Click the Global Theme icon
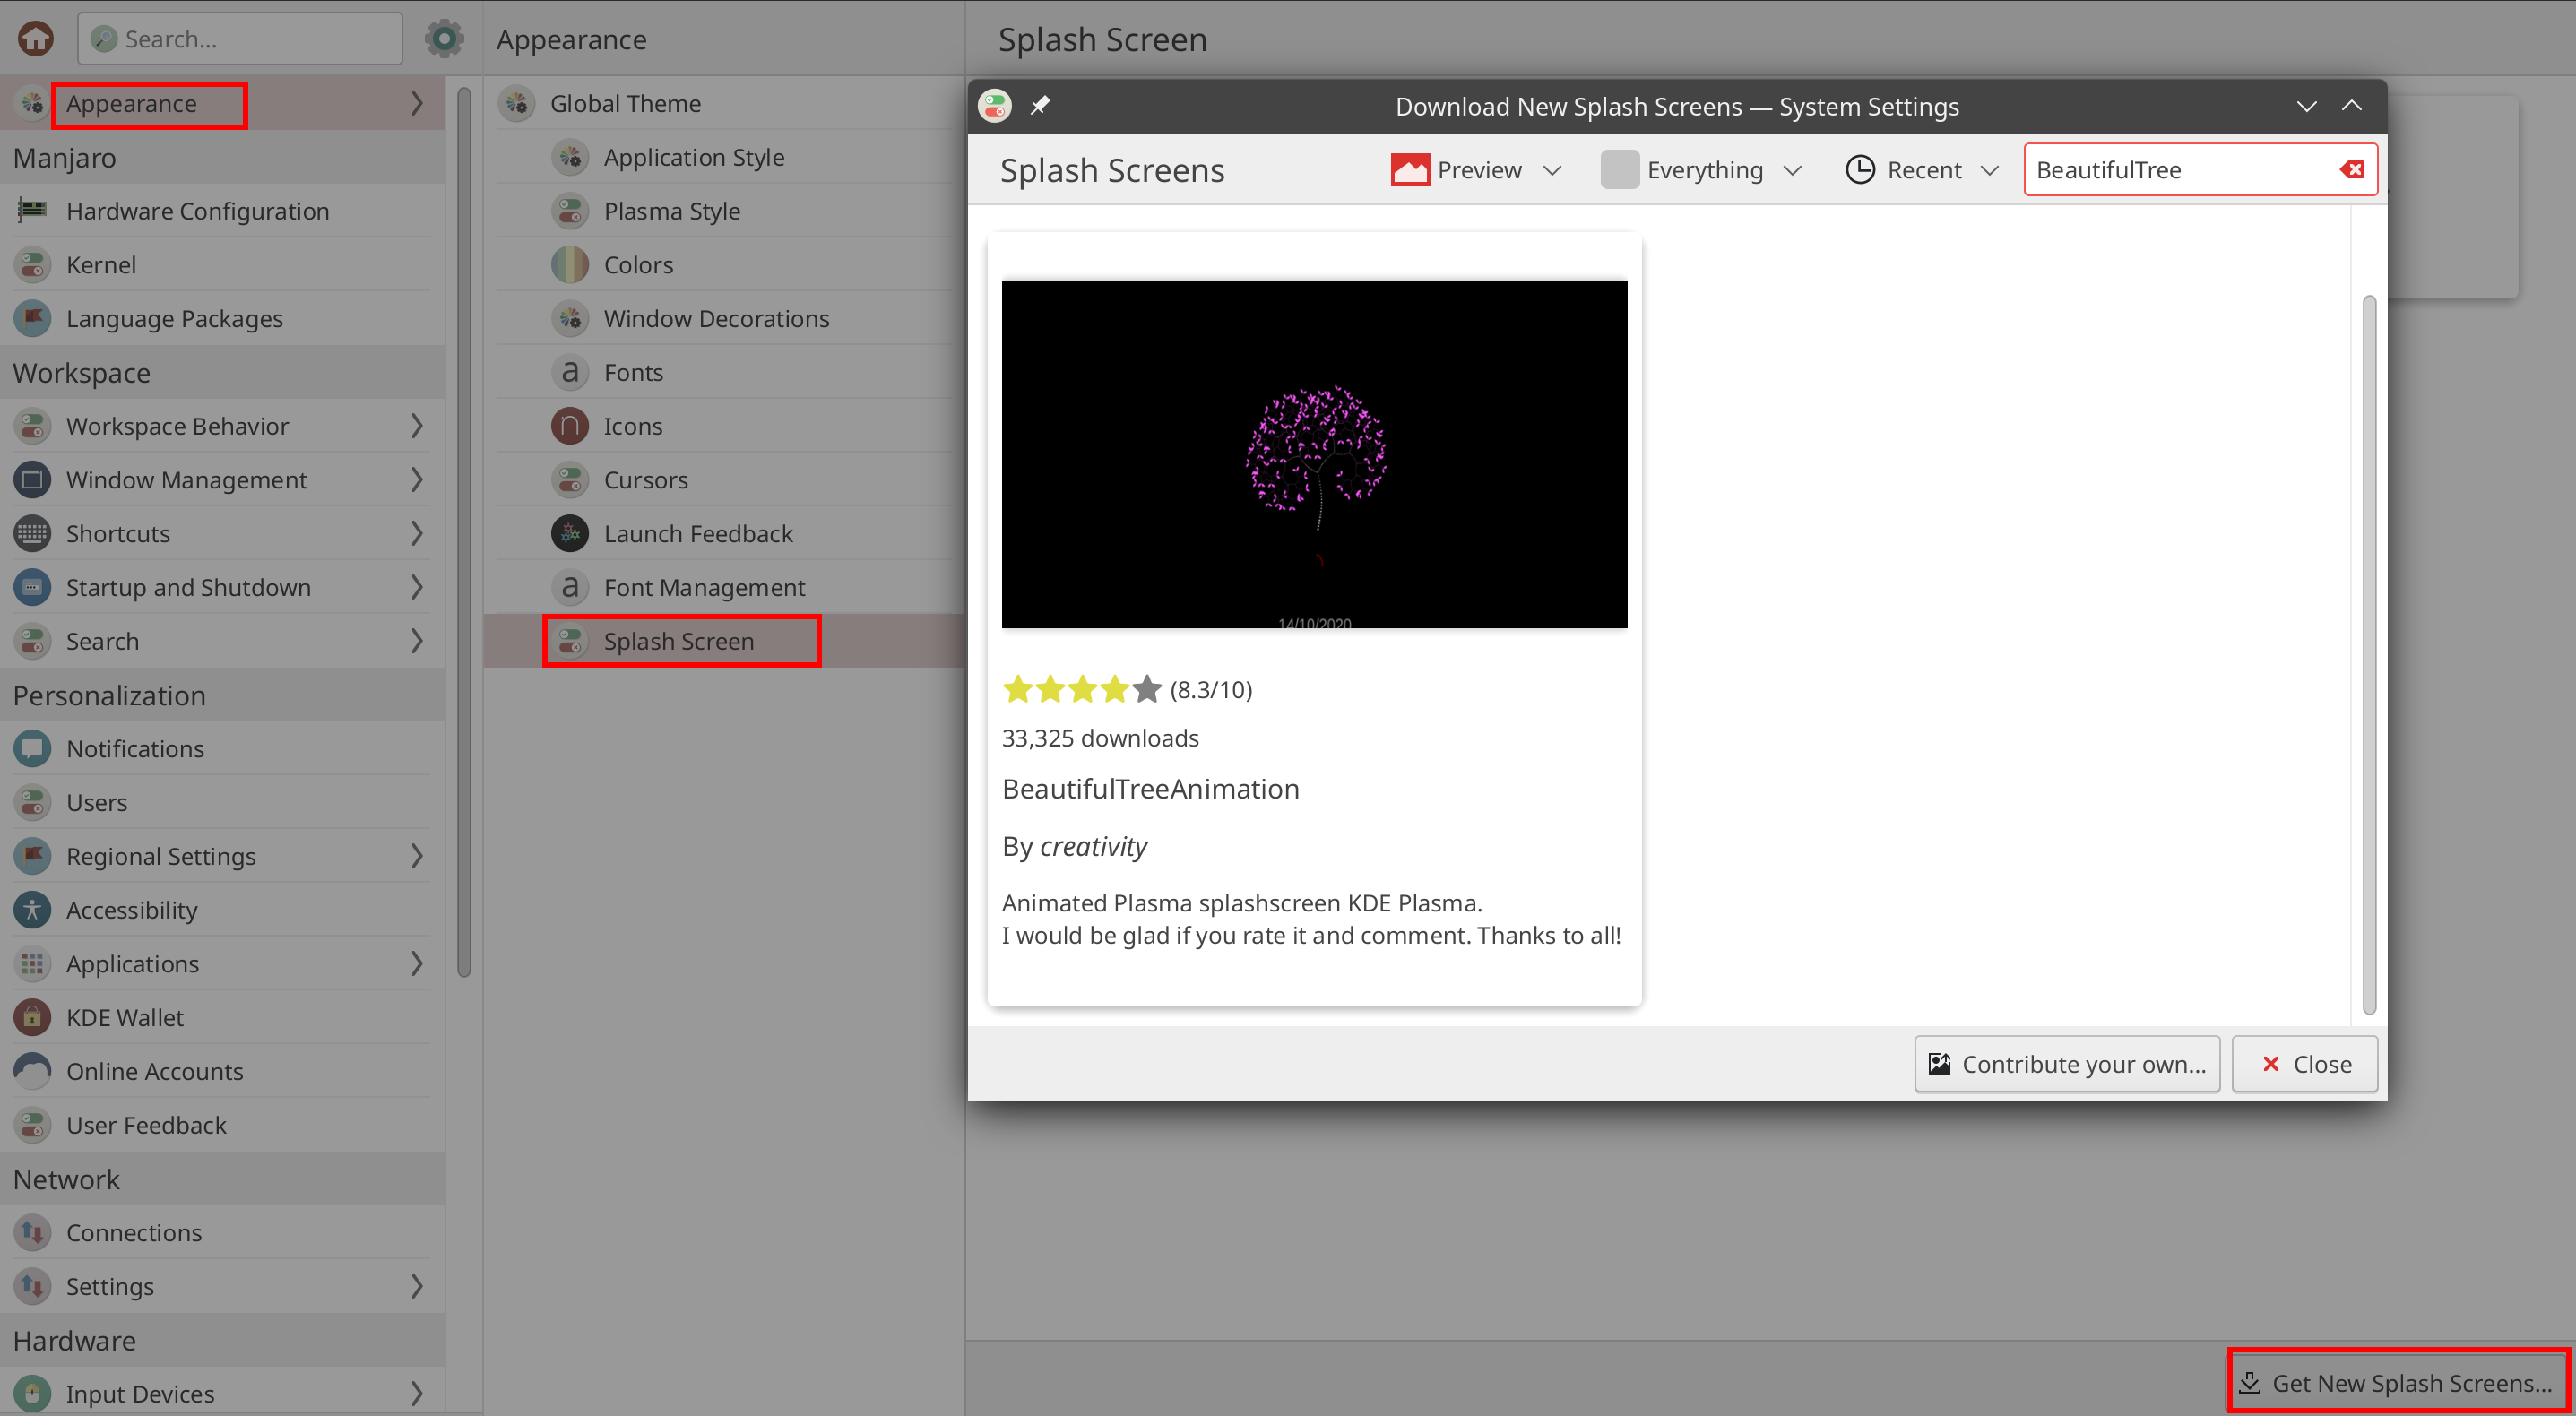 [x=516, y=103]
